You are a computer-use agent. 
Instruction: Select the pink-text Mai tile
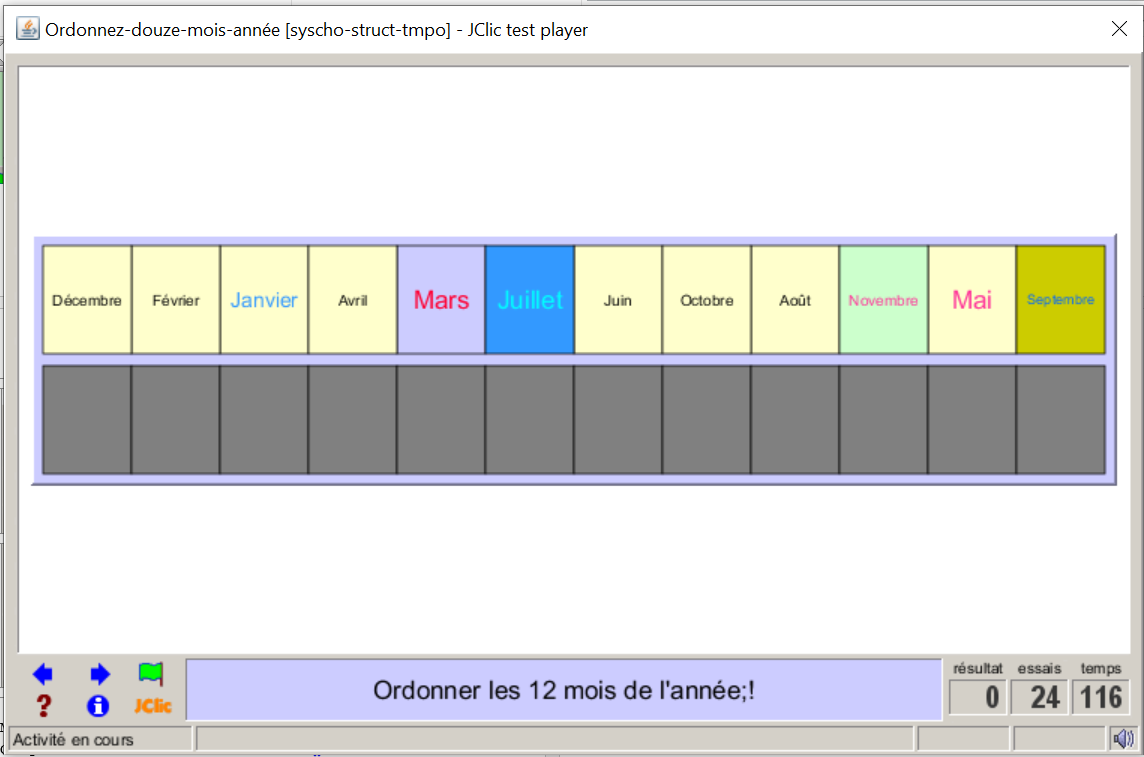coord(972,300)
